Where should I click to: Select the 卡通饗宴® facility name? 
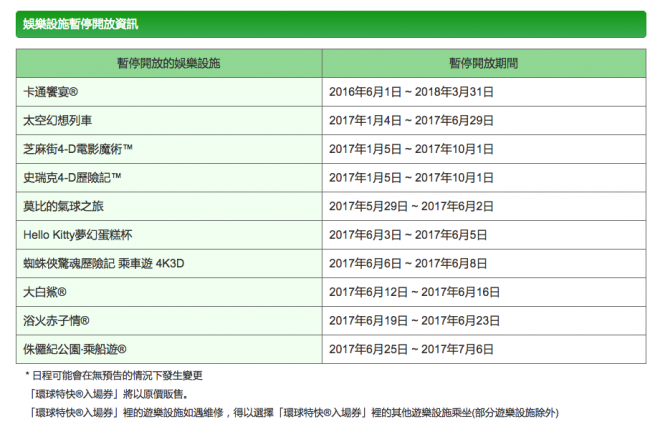coord(58,91)
